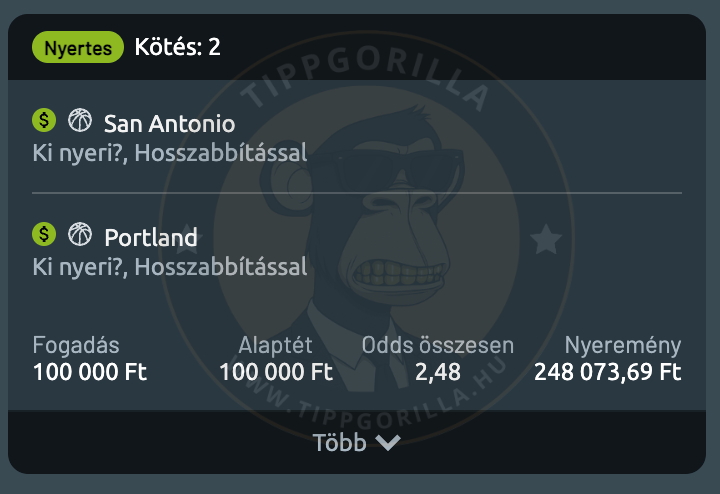
Task: Click the Nyeremény label
Action: point(622,346)
